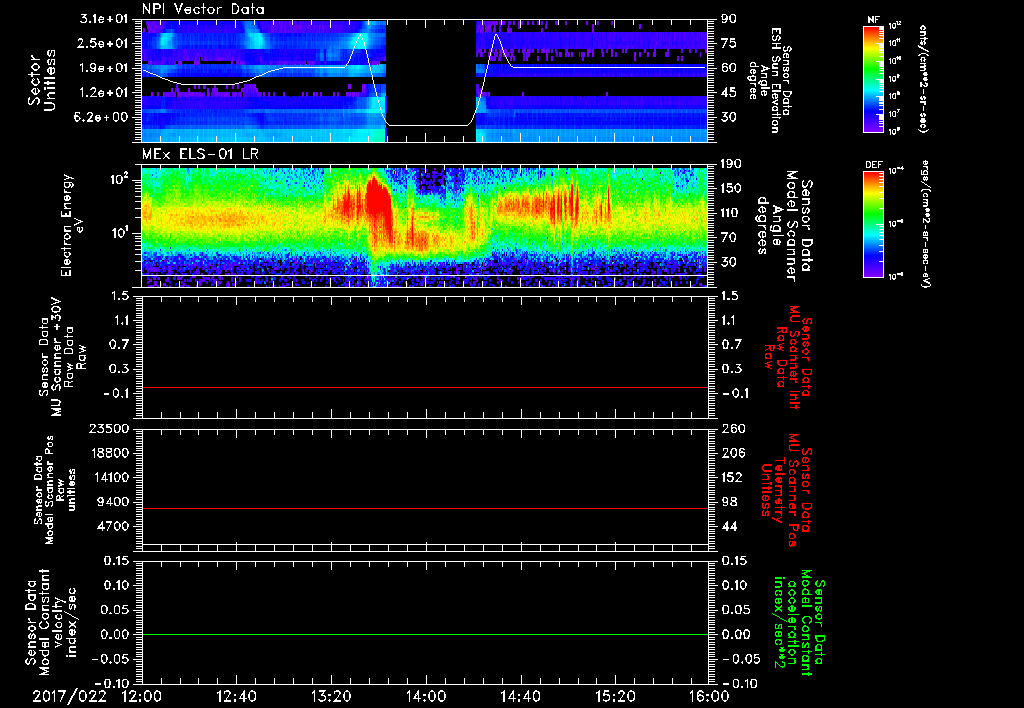Image resolution: width=1024 pixels, height=708 pixels.
Task: Click the 14:40 time tick
Action: tap(520, 696)
